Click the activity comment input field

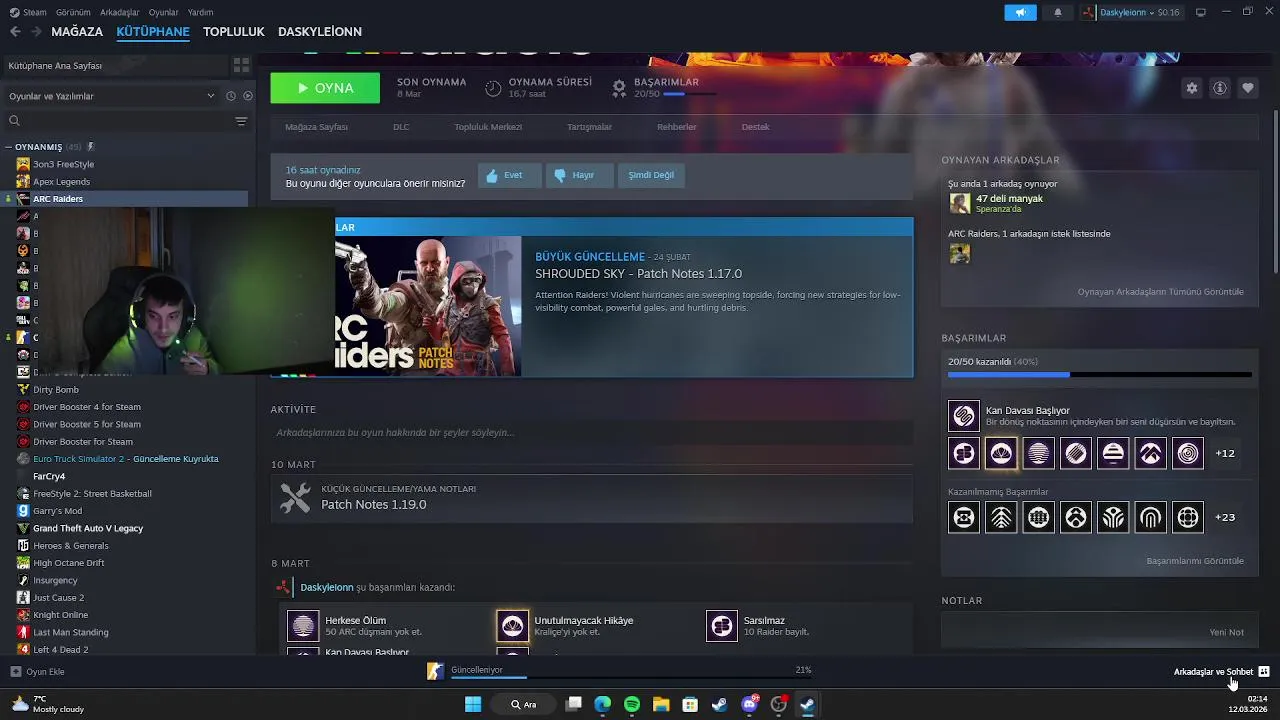coord(591,433)
